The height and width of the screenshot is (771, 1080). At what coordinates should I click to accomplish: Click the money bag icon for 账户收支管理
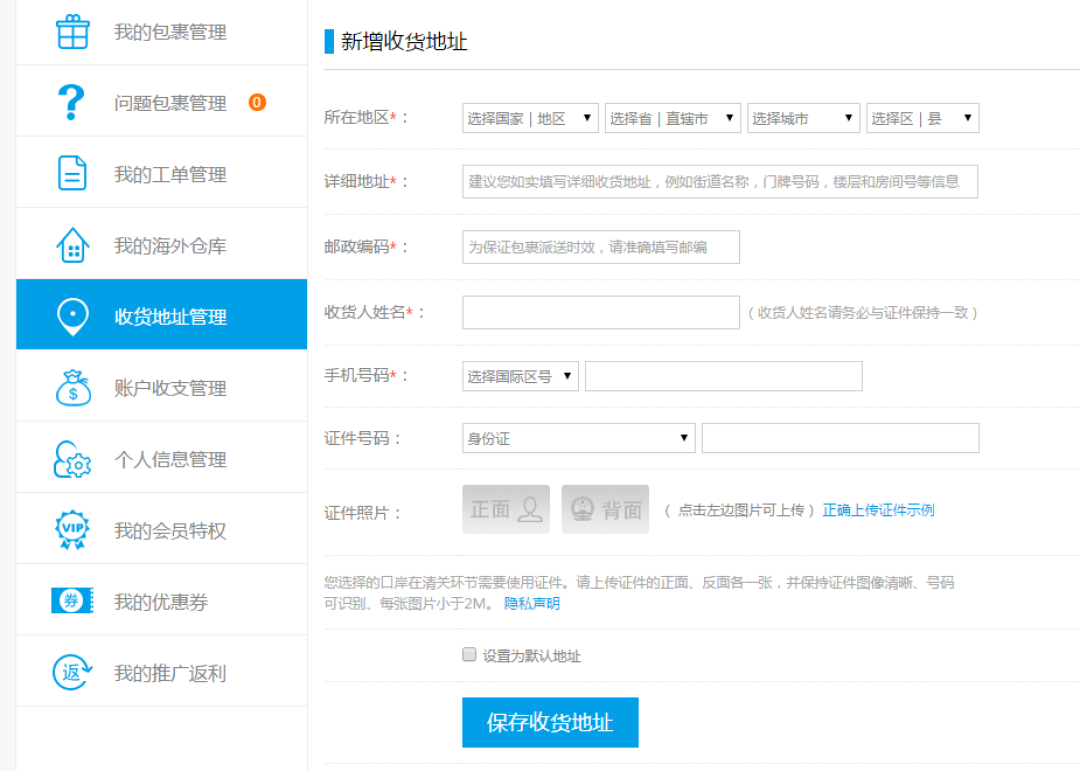pos(73,388)
